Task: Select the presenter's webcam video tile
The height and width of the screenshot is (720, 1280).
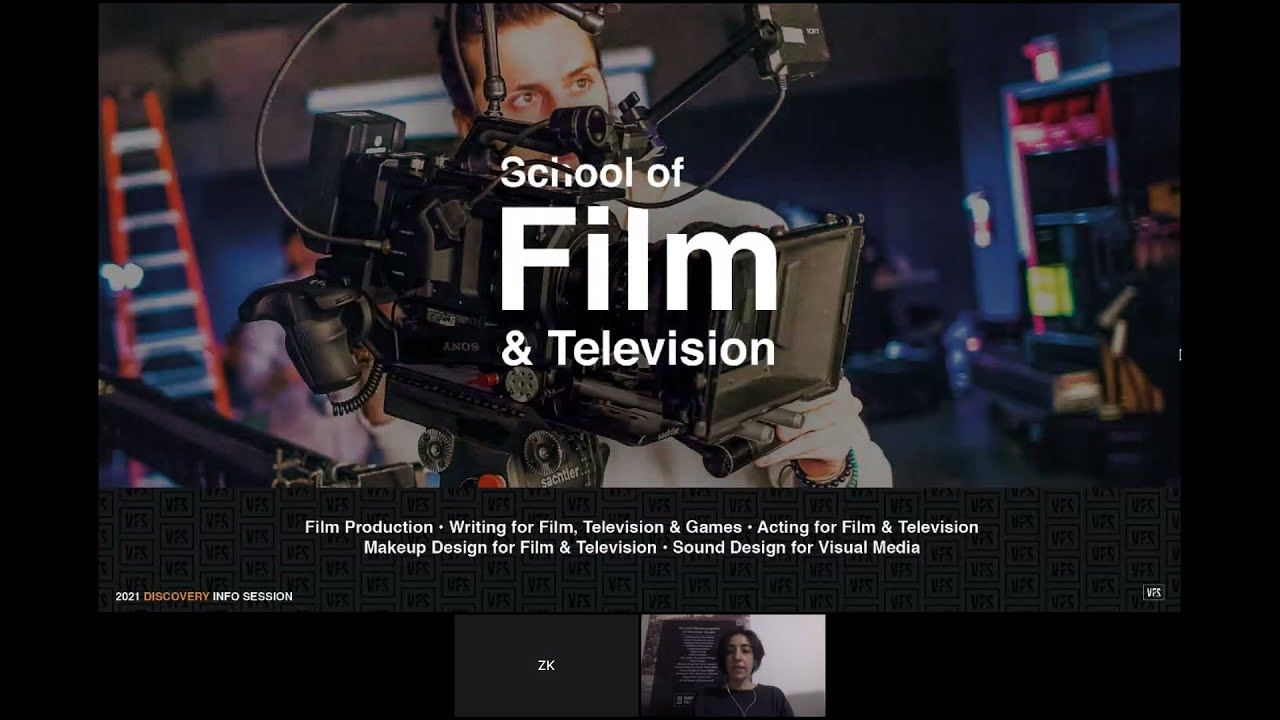Action: click(733, 665)
